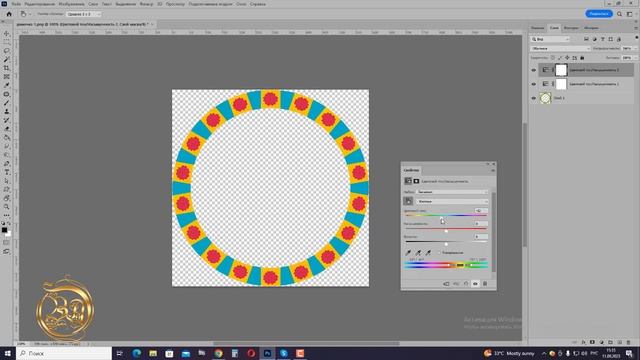
Task: Switch to the History tab in right panel
Action: (591, 28)
